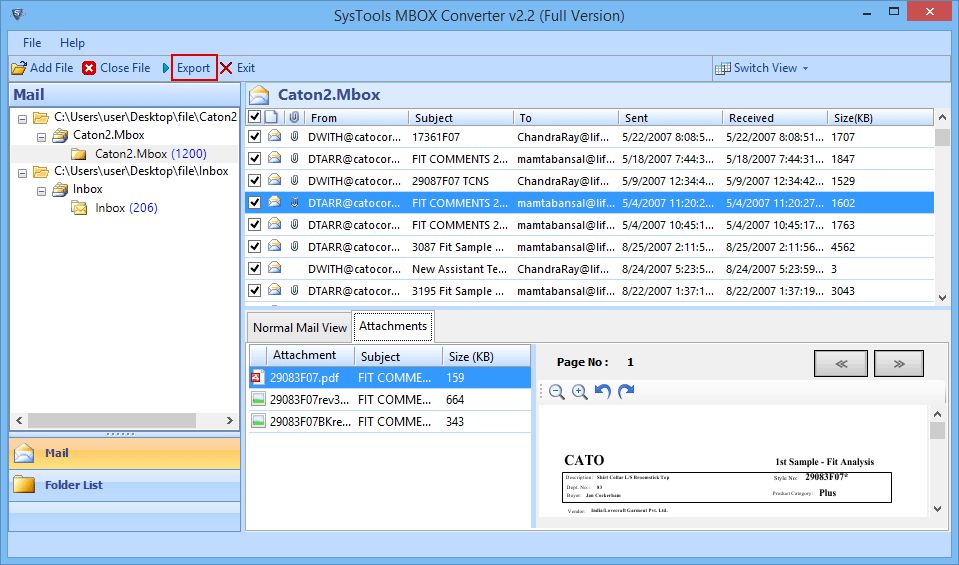Click the image icon of 29083F07BKre attachment
This screenshot has width=959, height=565.
tap(258, 421)
